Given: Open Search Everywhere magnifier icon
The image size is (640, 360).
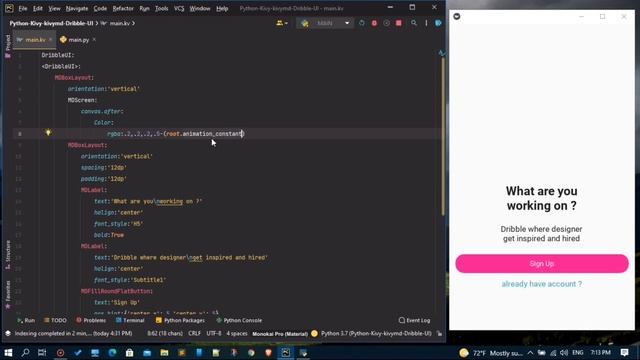Looking at the screenshot, I should [x=414, y=23].
